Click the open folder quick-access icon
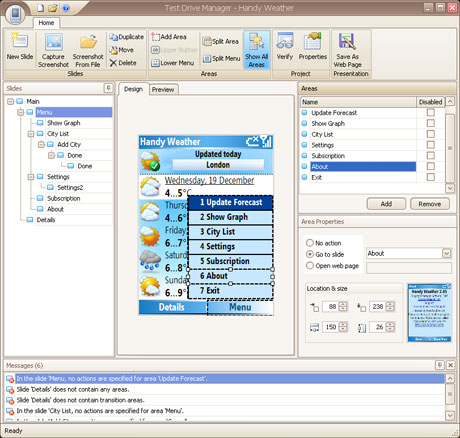Image resolution: width=460 pixels, height=438 pixels. coord(53,8)
